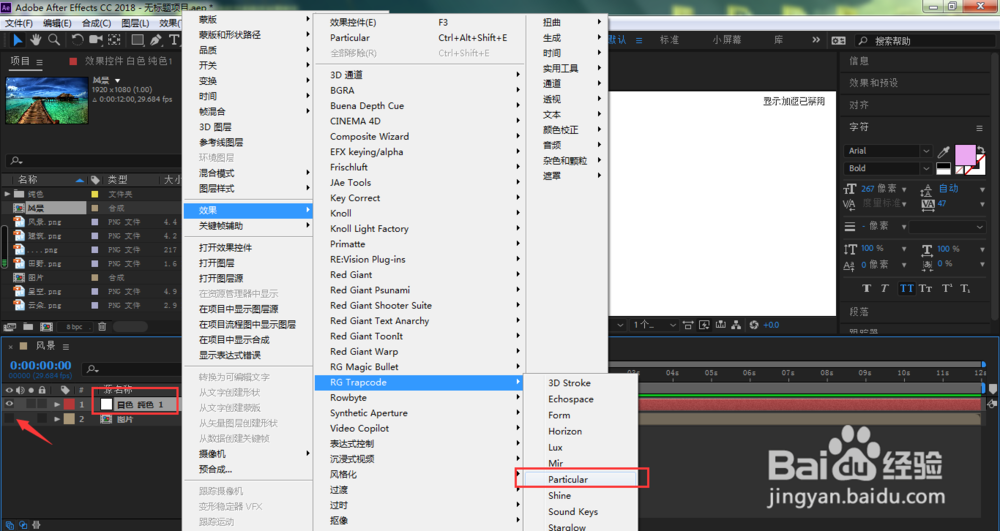Toggle visibility eye of layer 1 白色 纯色 1
The width and height of the screenshot is (1000, 531).
click(9, 404)
